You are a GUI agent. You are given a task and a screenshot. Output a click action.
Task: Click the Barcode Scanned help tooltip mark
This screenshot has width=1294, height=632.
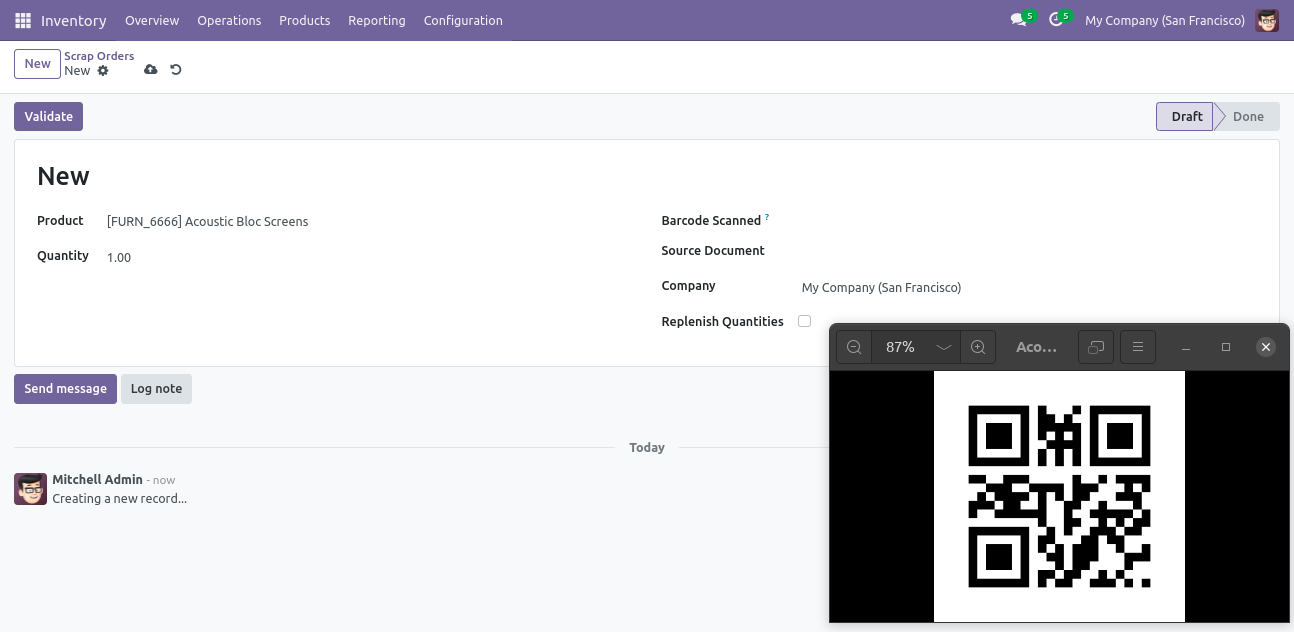click(x=767, y=216)
